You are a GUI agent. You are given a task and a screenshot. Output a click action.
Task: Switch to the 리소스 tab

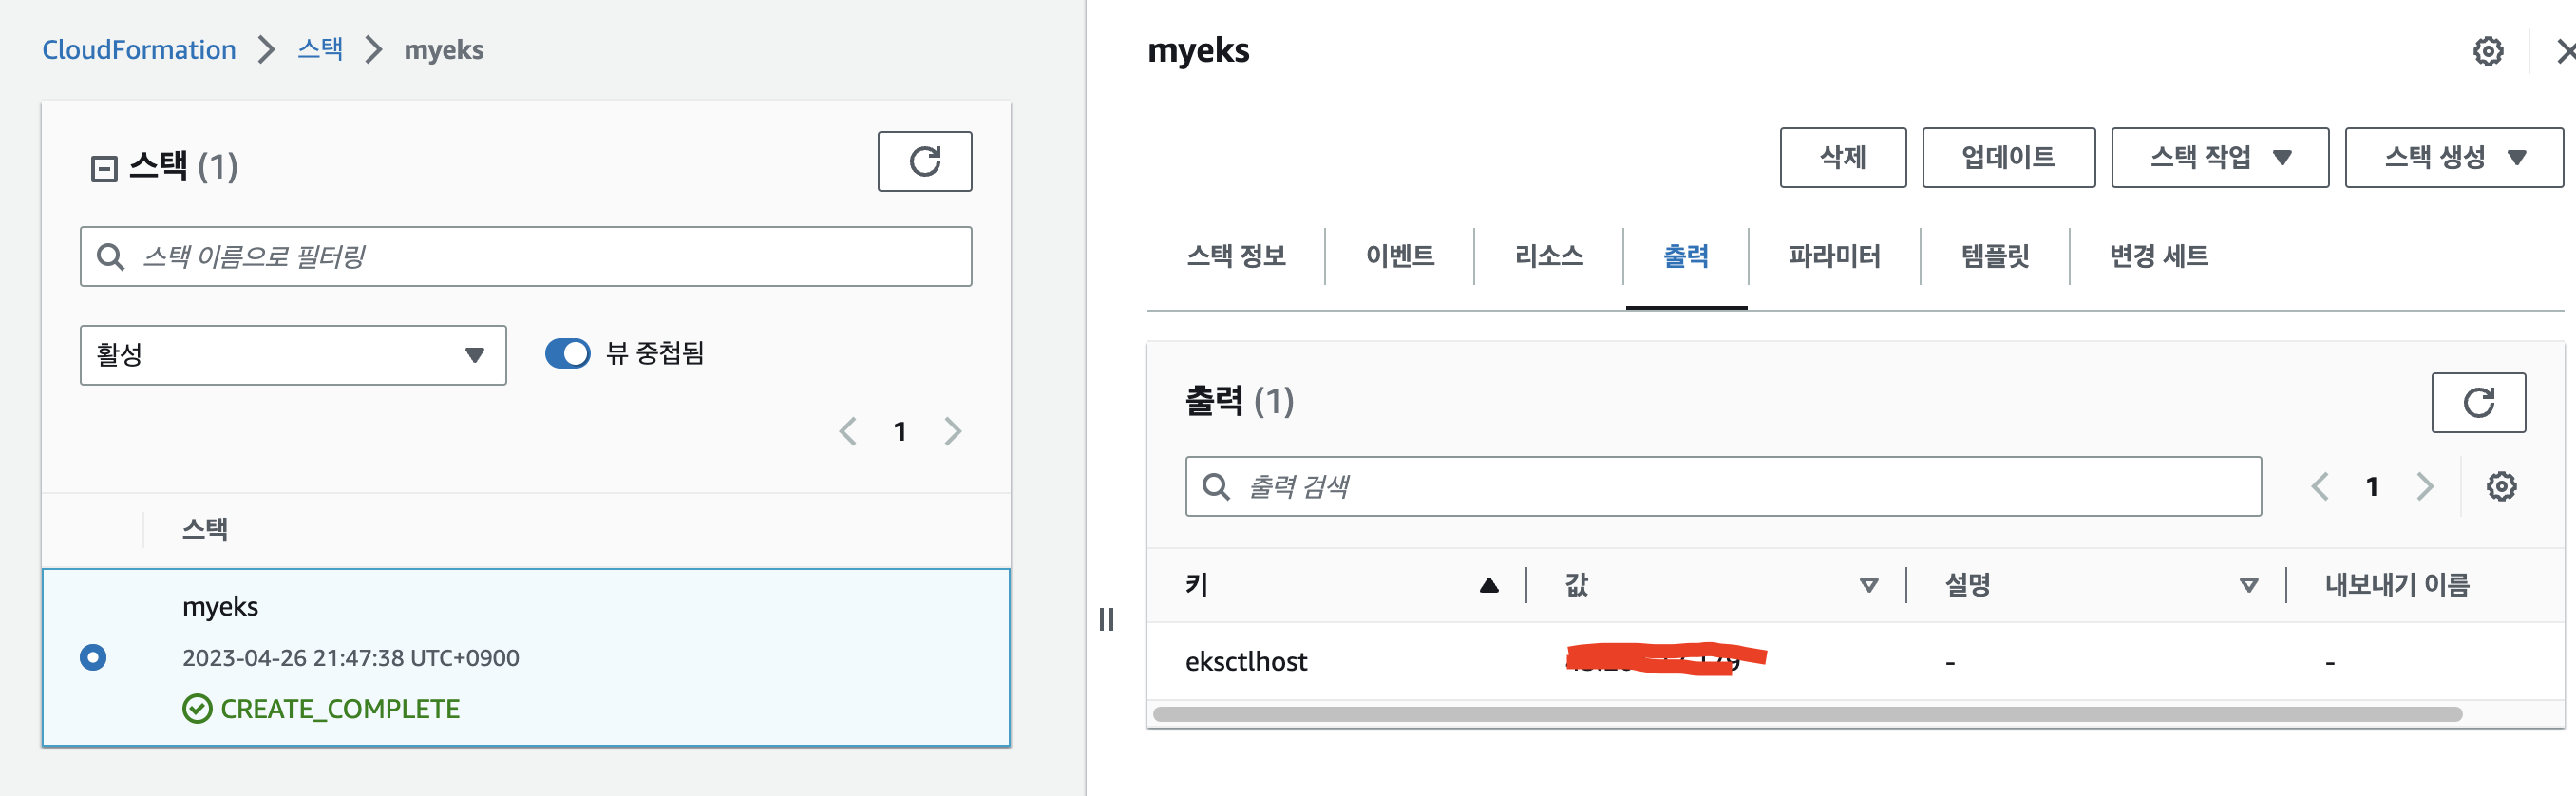pos(1548,257)
